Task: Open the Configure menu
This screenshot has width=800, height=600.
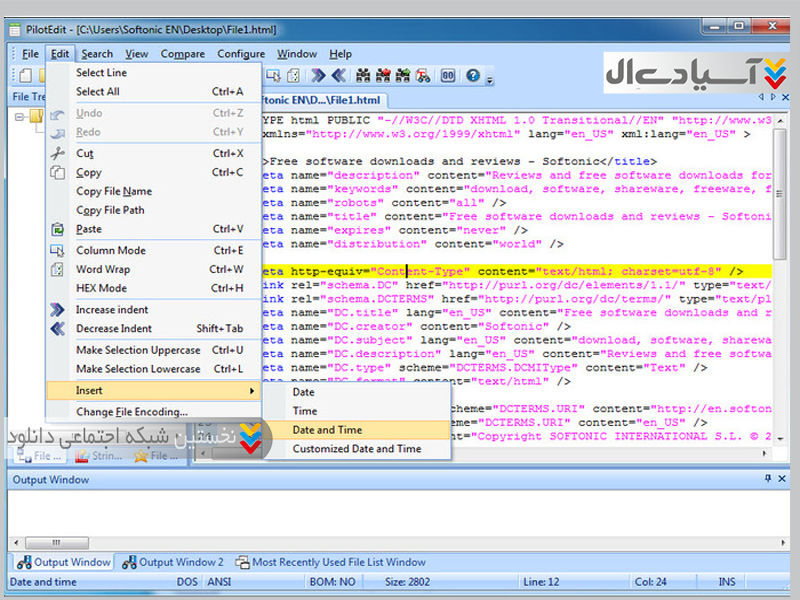Action: pos(241,54)
